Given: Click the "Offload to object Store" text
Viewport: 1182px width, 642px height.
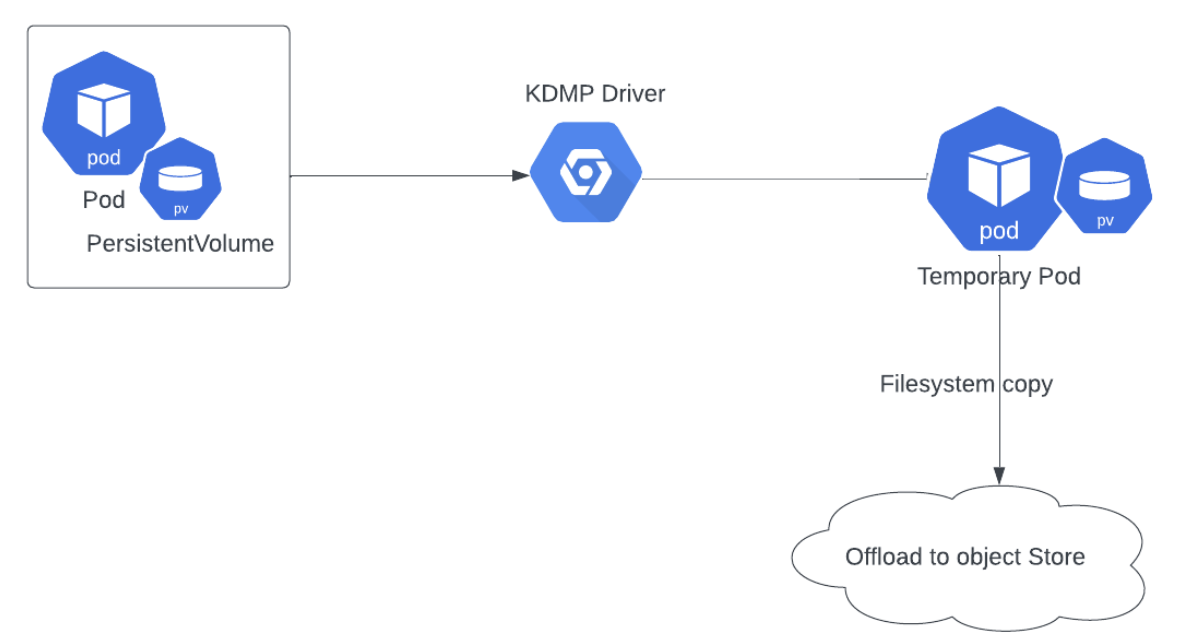Looking at the screenshot, I should (x=965, y=557).
